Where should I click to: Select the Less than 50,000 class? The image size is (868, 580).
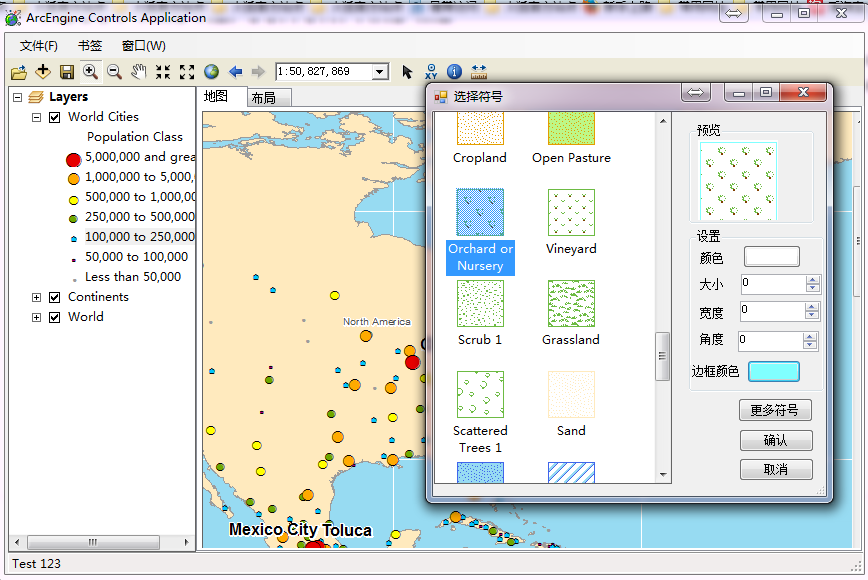133,277
